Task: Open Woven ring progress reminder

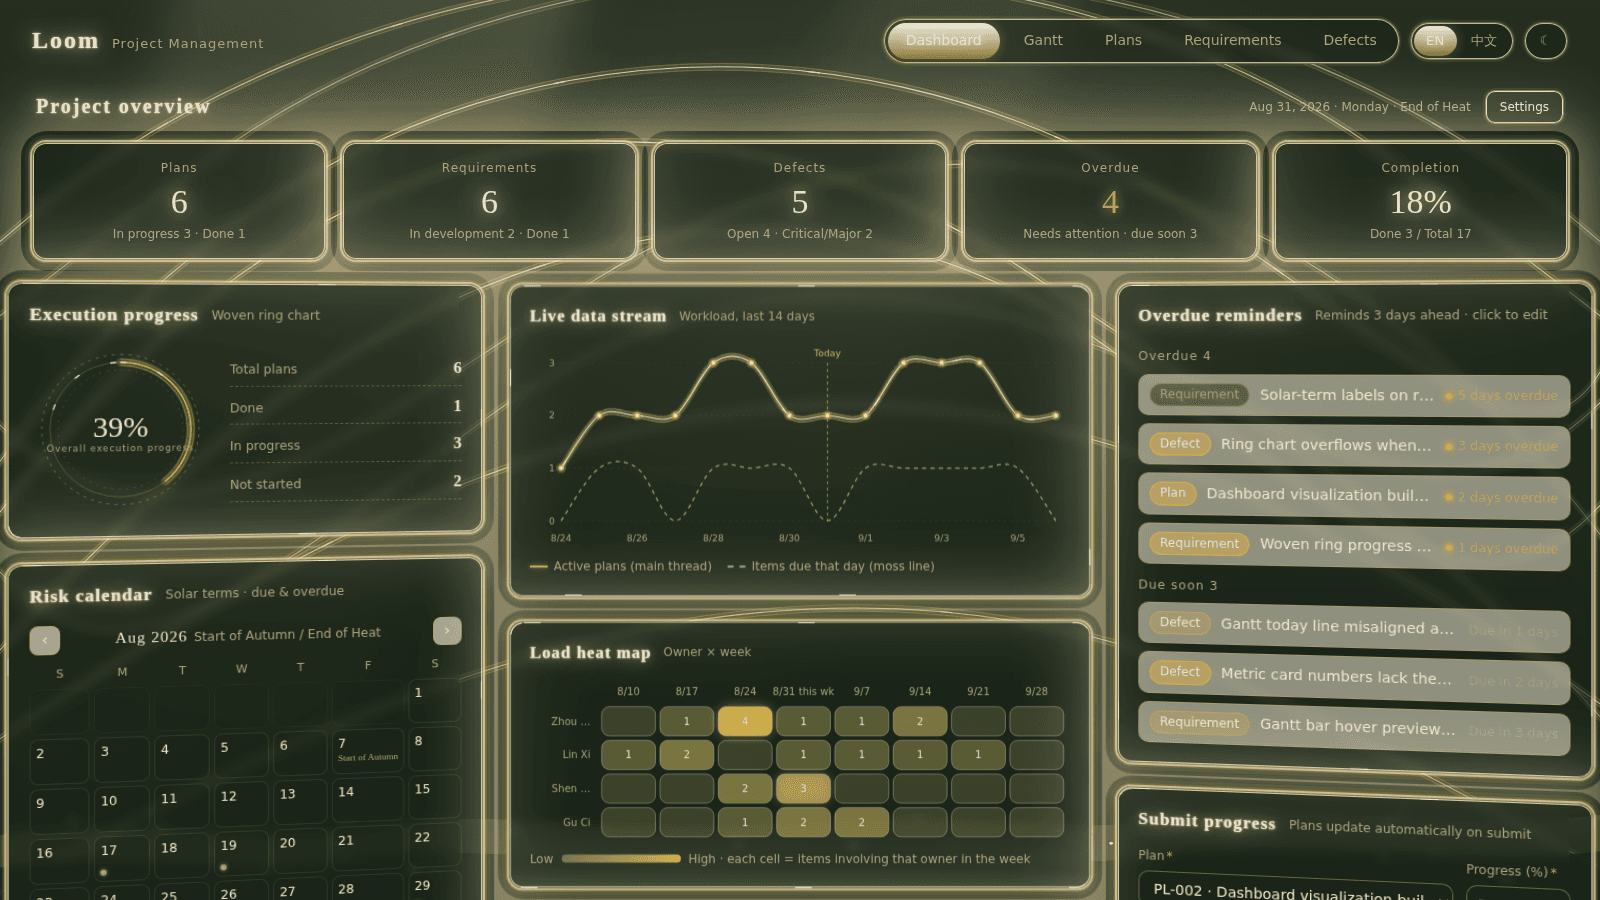Action: 1354,546
